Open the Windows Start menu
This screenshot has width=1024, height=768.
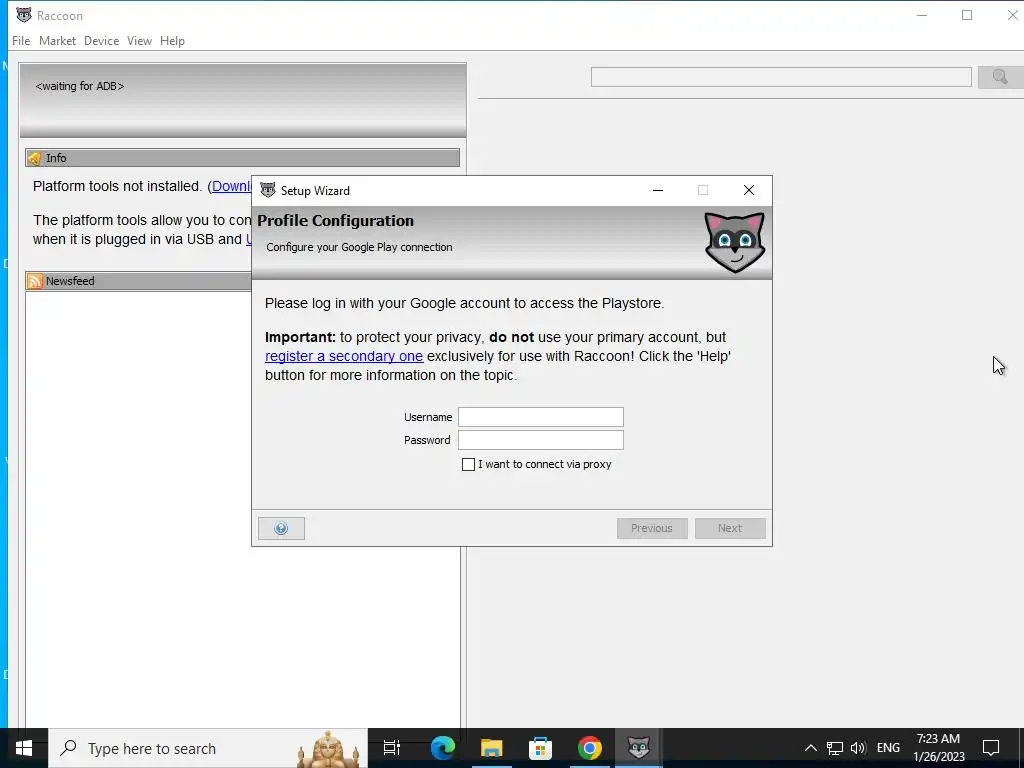(x=24, y=748)
